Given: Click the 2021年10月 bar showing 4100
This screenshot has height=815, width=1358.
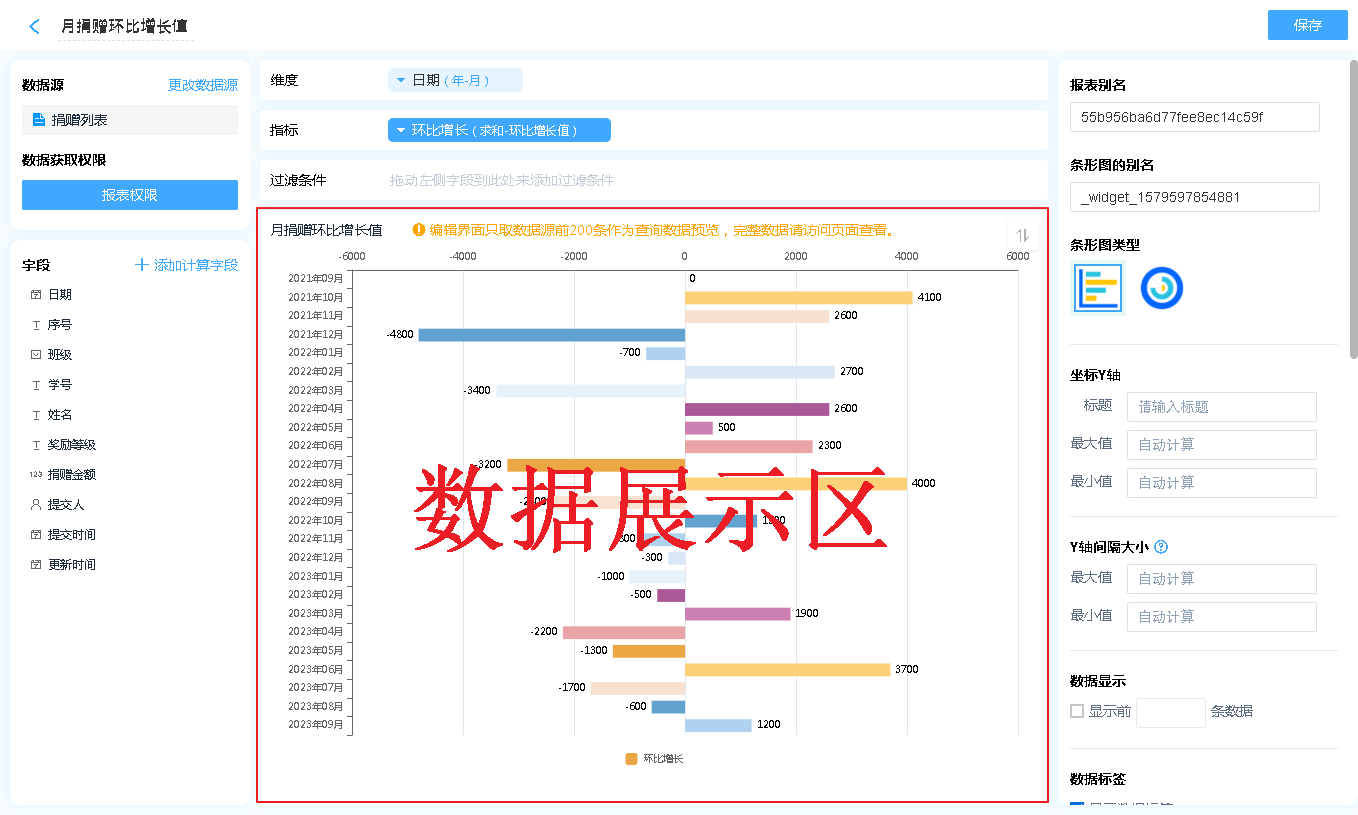Looking at the screenshot, I should pyautogui.click(x=798, y=297).
